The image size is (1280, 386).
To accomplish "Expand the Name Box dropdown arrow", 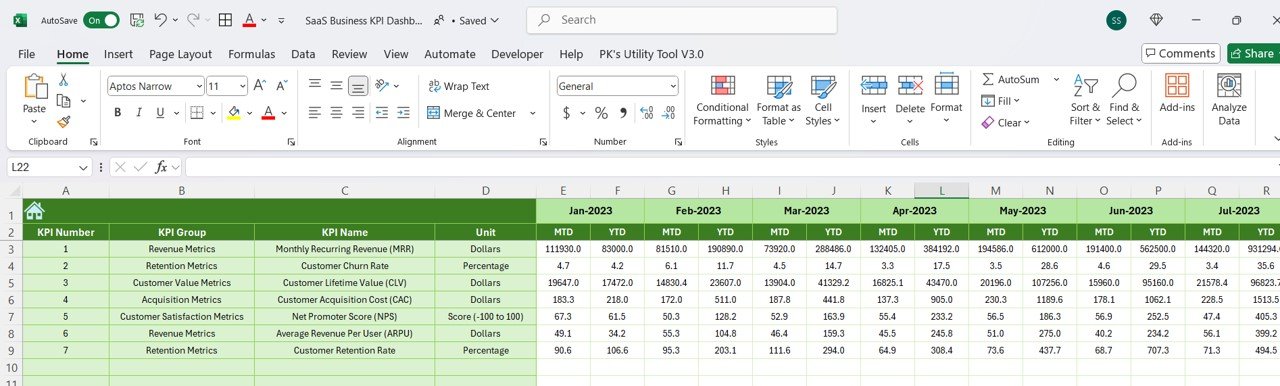I will (x=84, y=167).
